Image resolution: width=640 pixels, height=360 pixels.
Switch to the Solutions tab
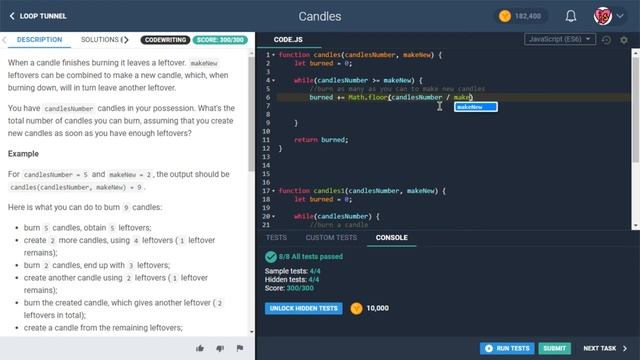pyautogui.click(x=100, y=40)
